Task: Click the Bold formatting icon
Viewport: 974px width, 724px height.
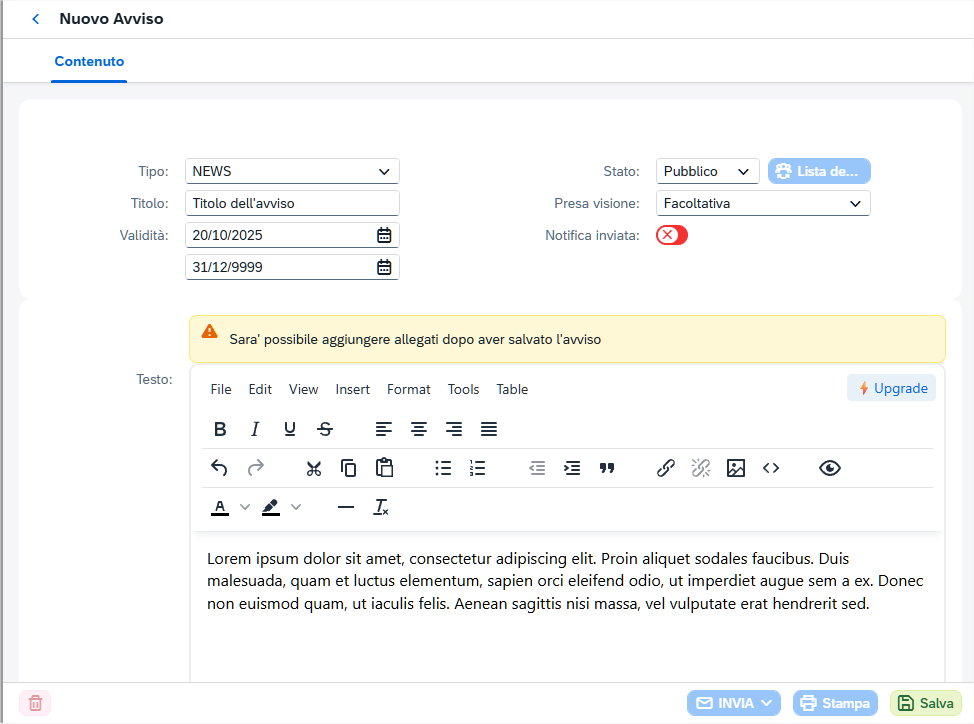Action: [x=220, y=429]
